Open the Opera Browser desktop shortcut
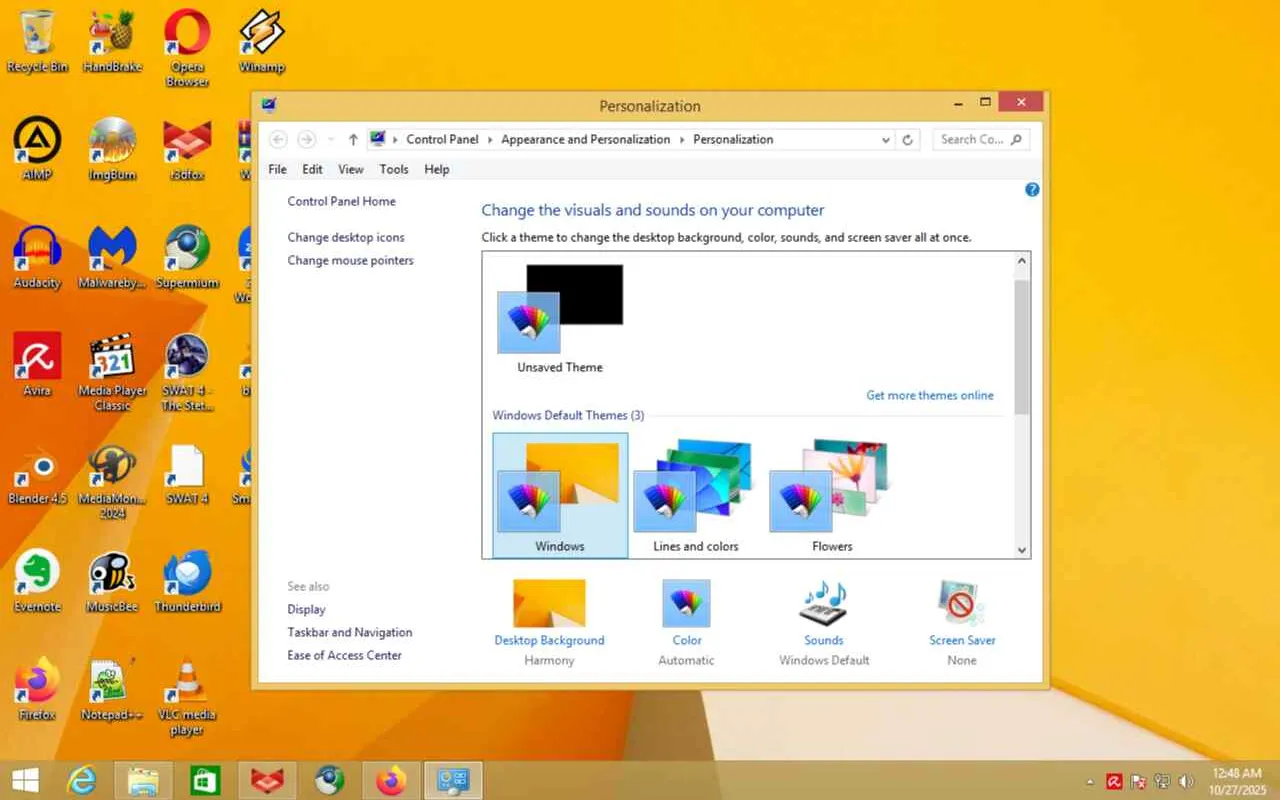The width and height of the screenshot is (1280, 800). point(187,47)
